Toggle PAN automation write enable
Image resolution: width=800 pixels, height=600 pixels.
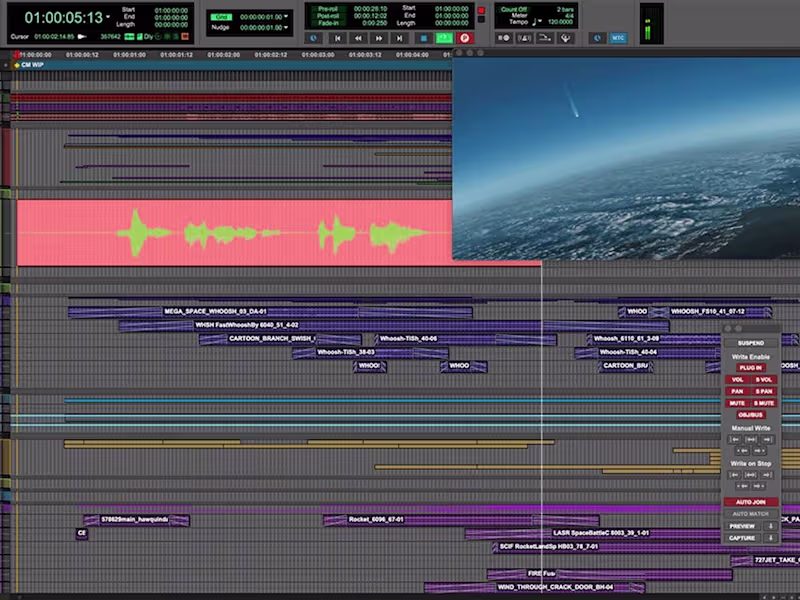point(737,391)
